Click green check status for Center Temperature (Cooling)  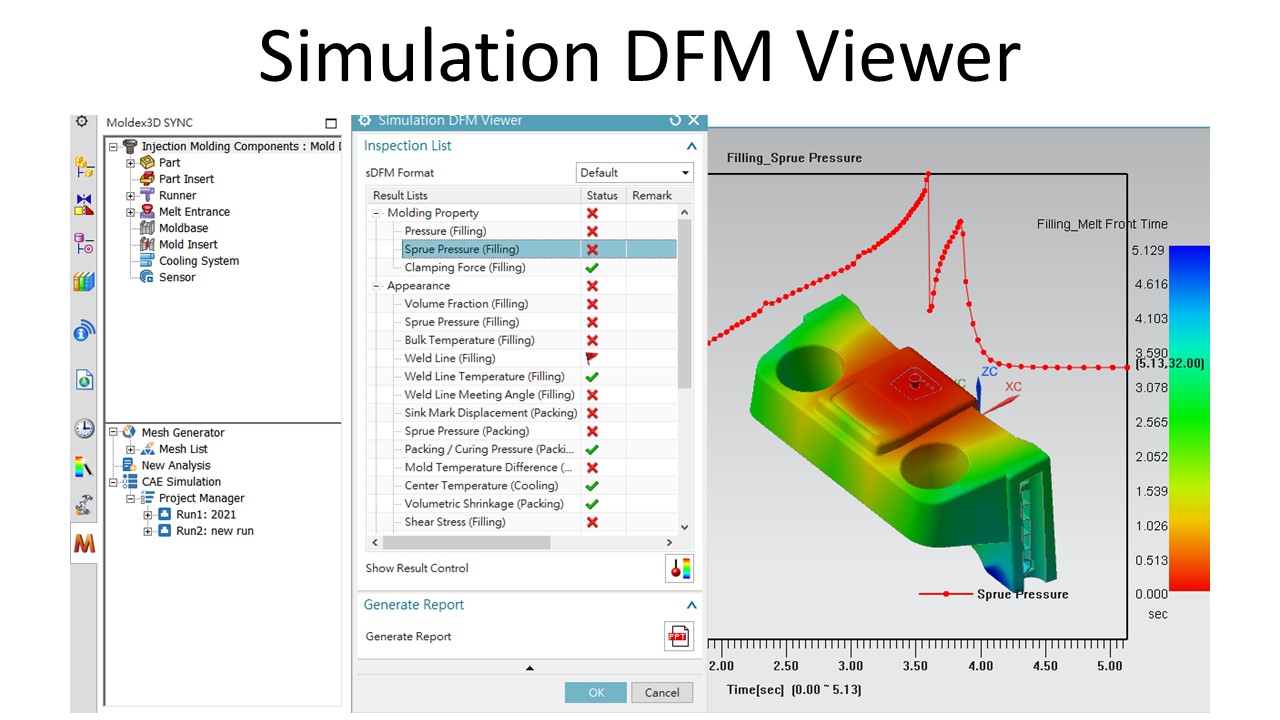(x=592, y=486)
